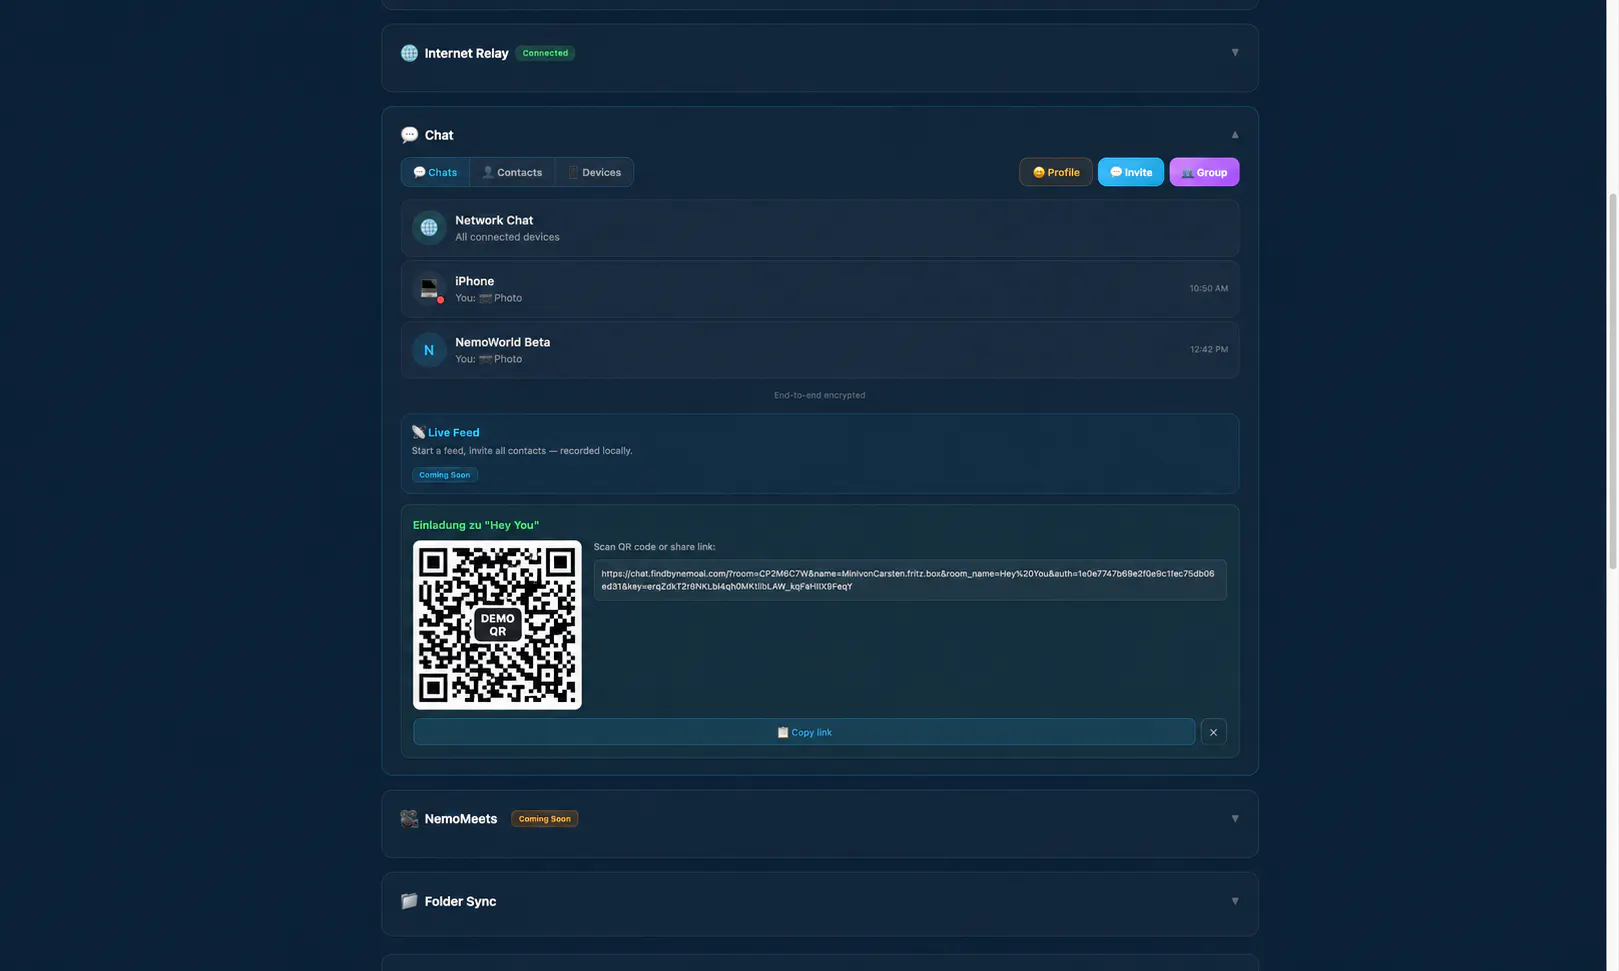
Task: Open the NemoWorld Beta conversation
Action: [x=820, y=350]
